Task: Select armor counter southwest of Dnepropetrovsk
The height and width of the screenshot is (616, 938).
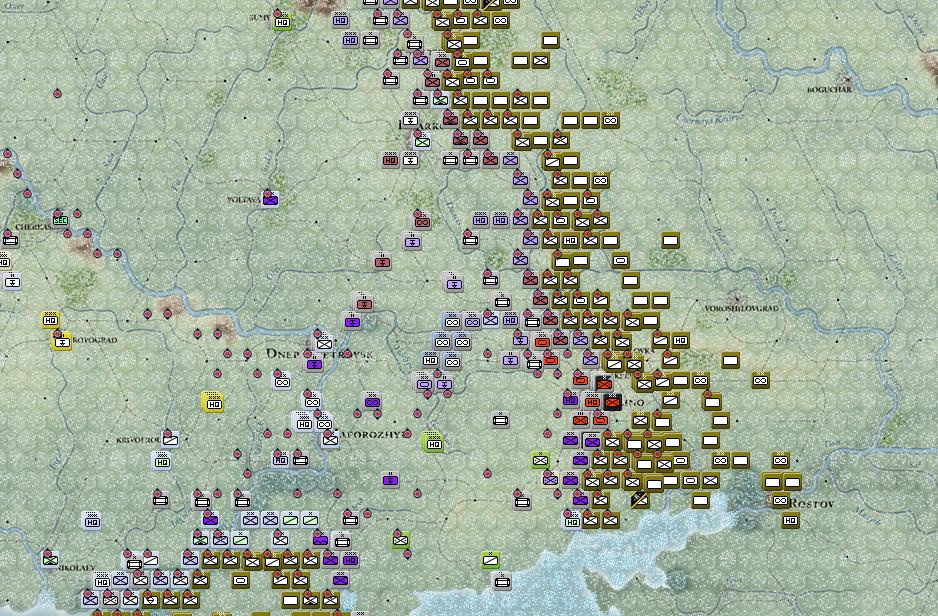Action: (282, 382)
